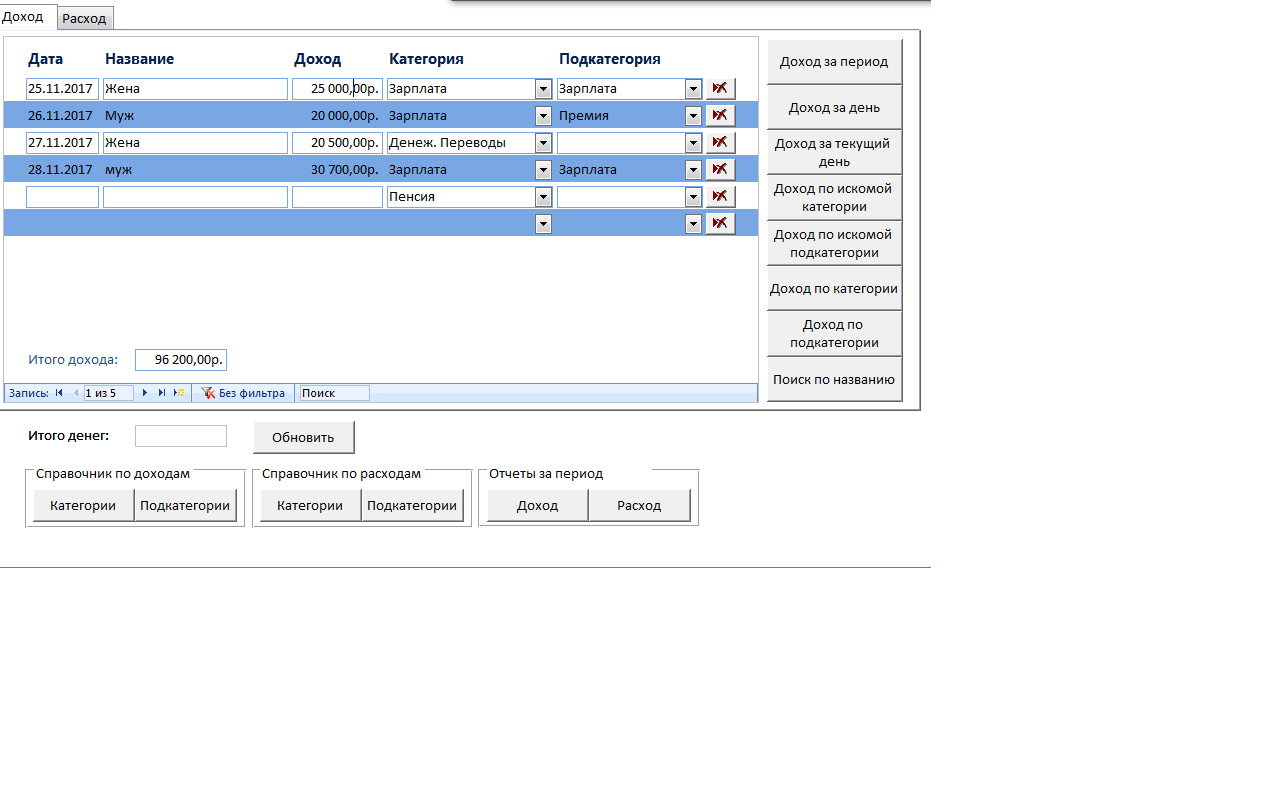Click the record number field 1 из 5
This screenshot has width=1280, height=800.
coord(109,393)
